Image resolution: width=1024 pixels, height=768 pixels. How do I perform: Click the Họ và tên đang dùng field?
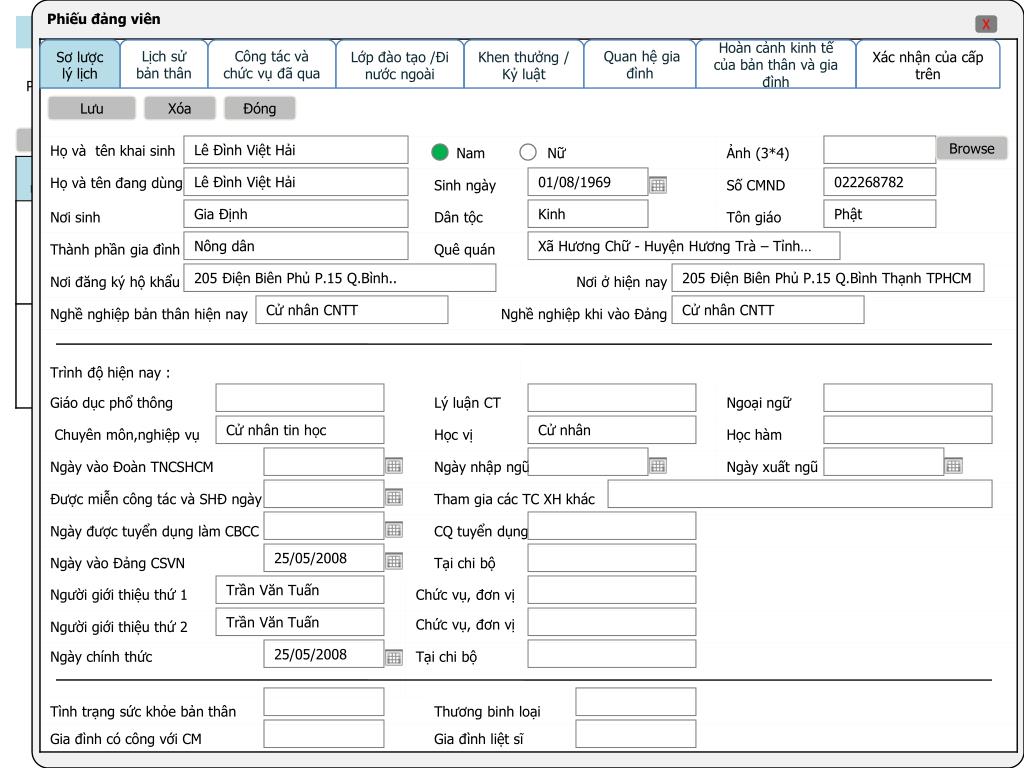pyautogui.click(x=296, y=182)
